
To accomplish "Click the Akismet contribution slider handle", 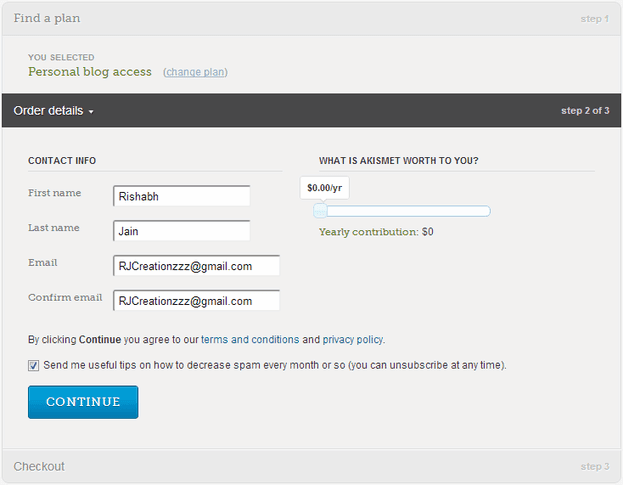I will tap(320, 211).
